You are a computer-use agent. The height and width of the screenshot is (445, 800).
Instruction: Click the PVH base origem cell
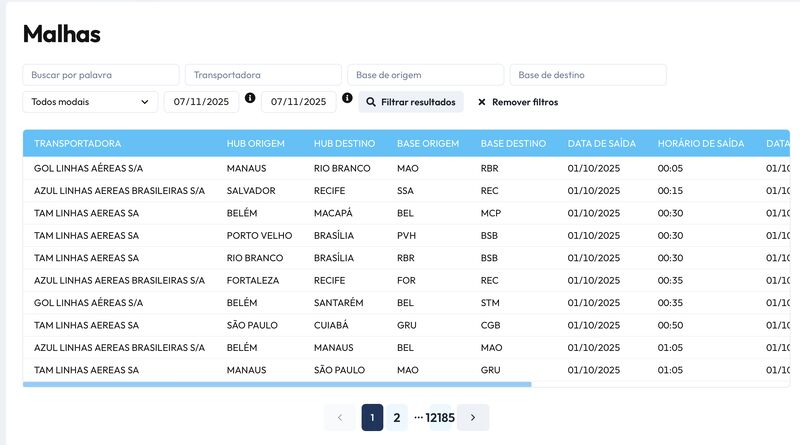407,236
